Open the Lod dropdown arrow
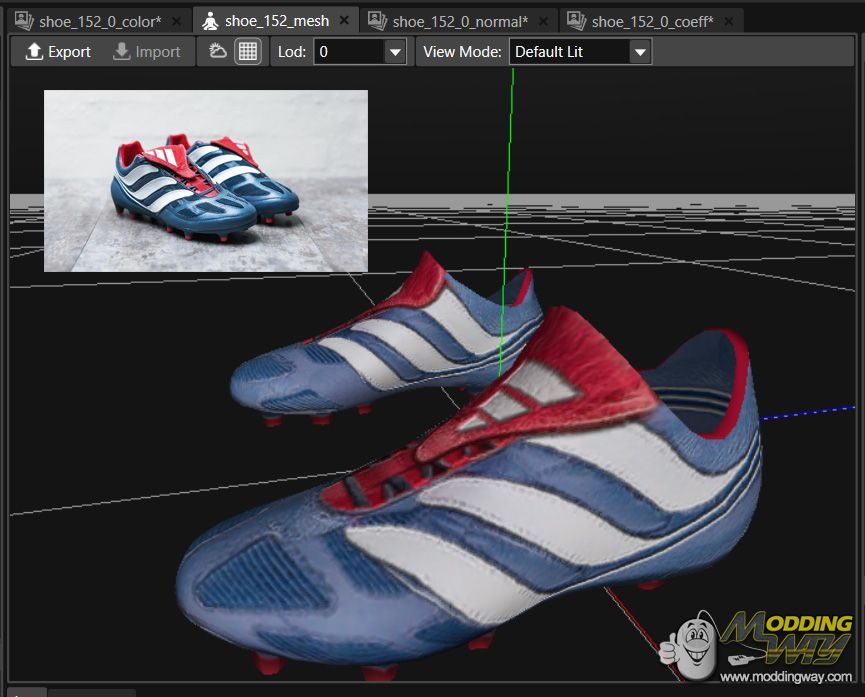The height and width of the screenshot is (697, 865). click(395, 52)
